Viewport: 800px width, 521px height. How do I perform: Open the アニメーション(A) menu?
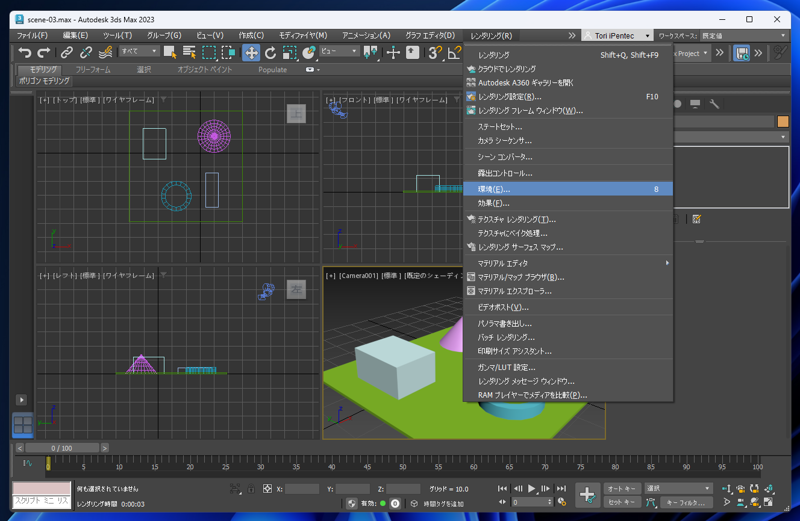click(366, 36)
